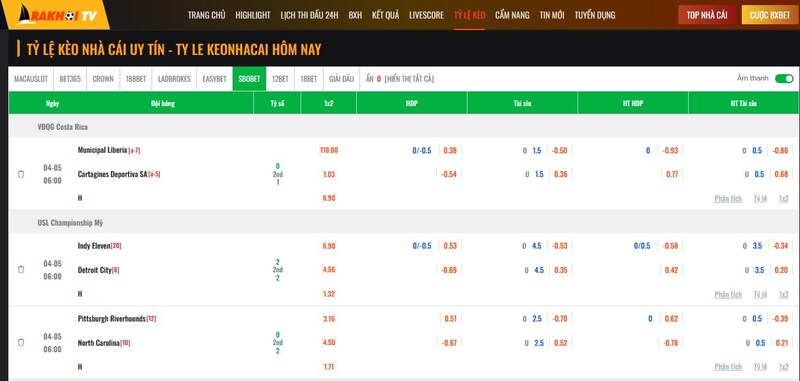Choose the LADBROKES odds tab
800x381 pixels.
[x=174, y=79]
